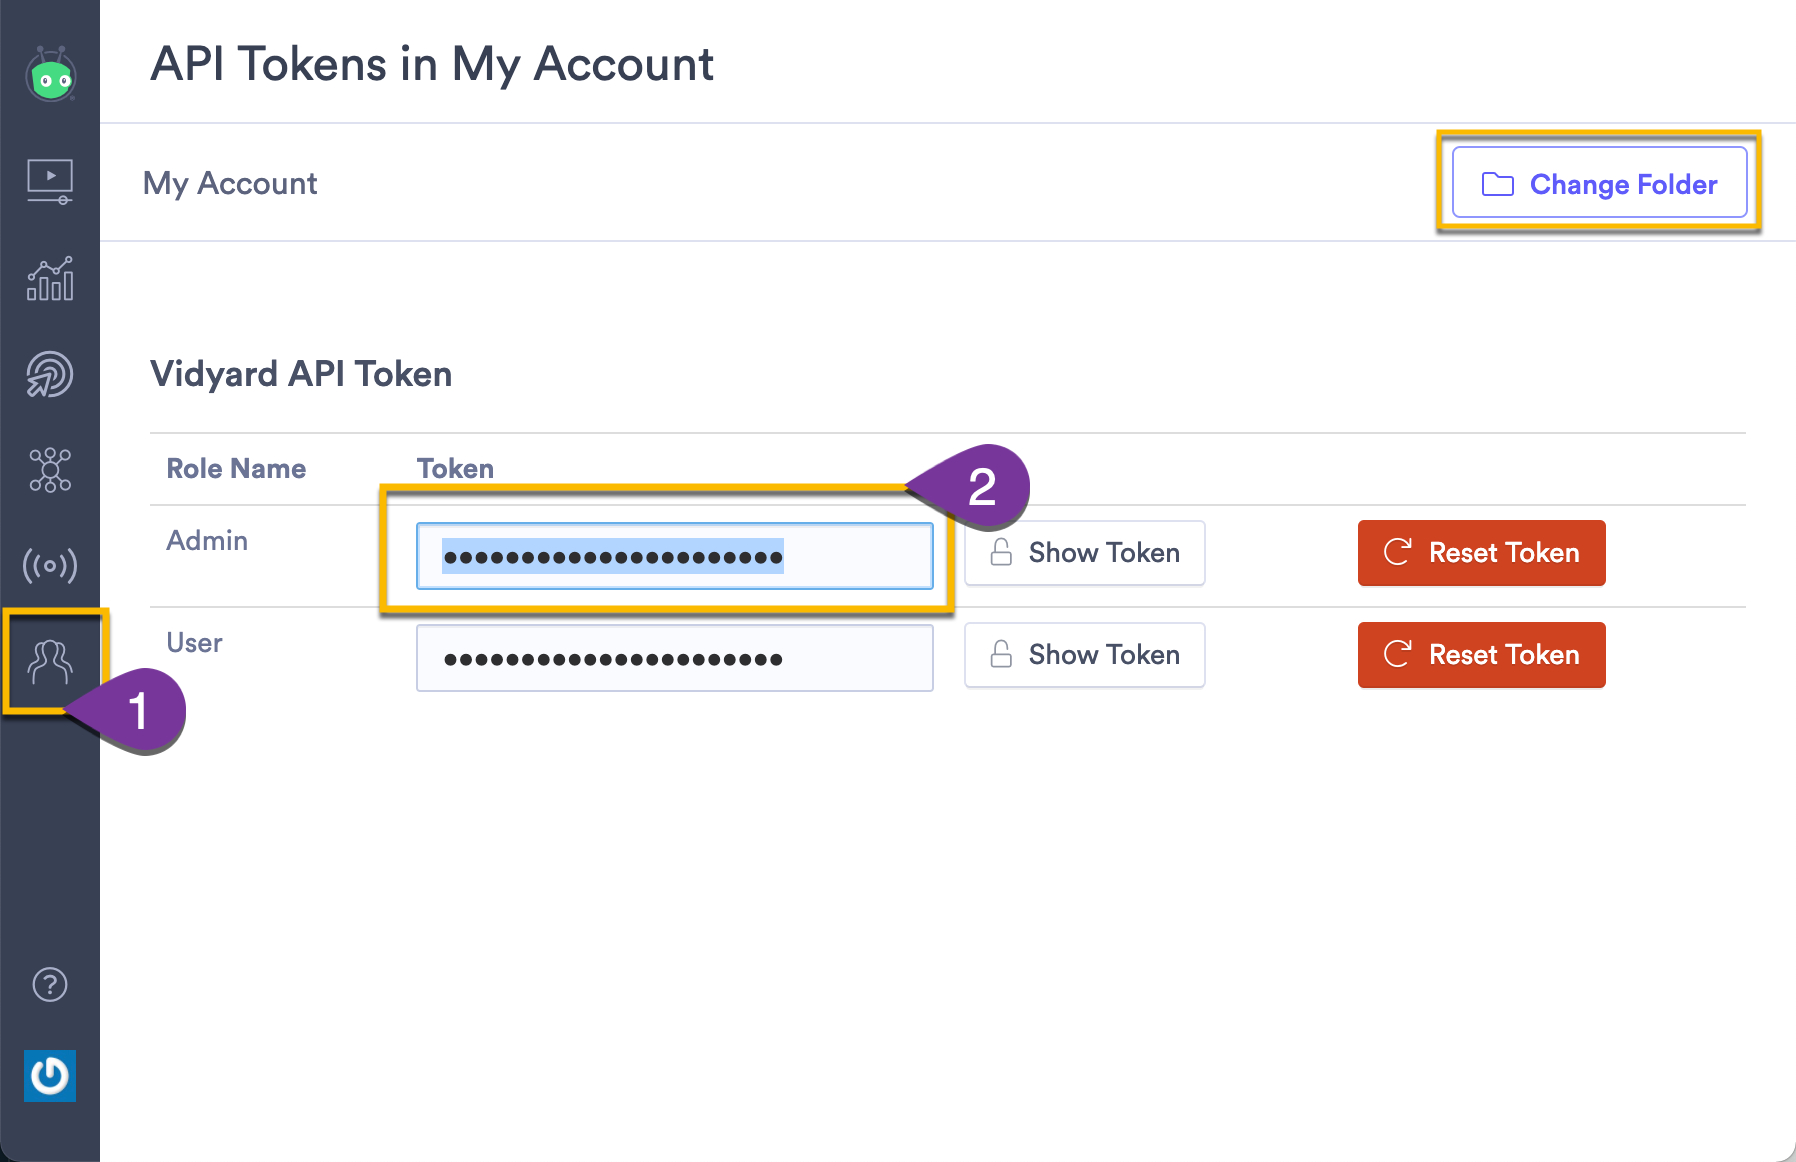Viewport: 1796px width, 1162px height.
Task: Open the integrations nodes sidebar icon
Action: (x=50, y=470)
